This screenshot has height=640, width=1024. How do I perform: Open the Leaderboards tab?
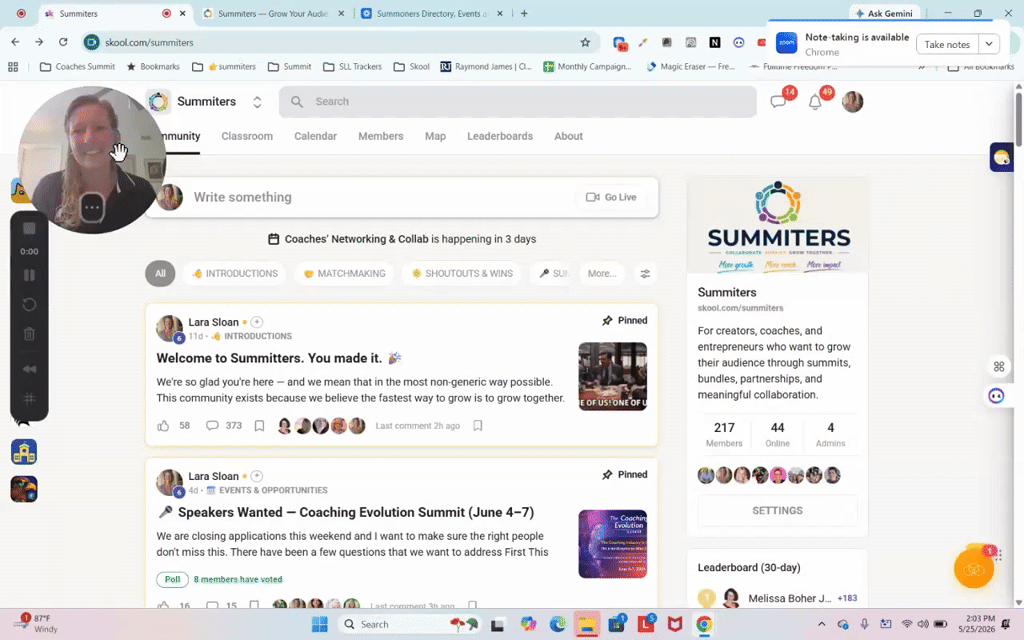coord(500,136)
